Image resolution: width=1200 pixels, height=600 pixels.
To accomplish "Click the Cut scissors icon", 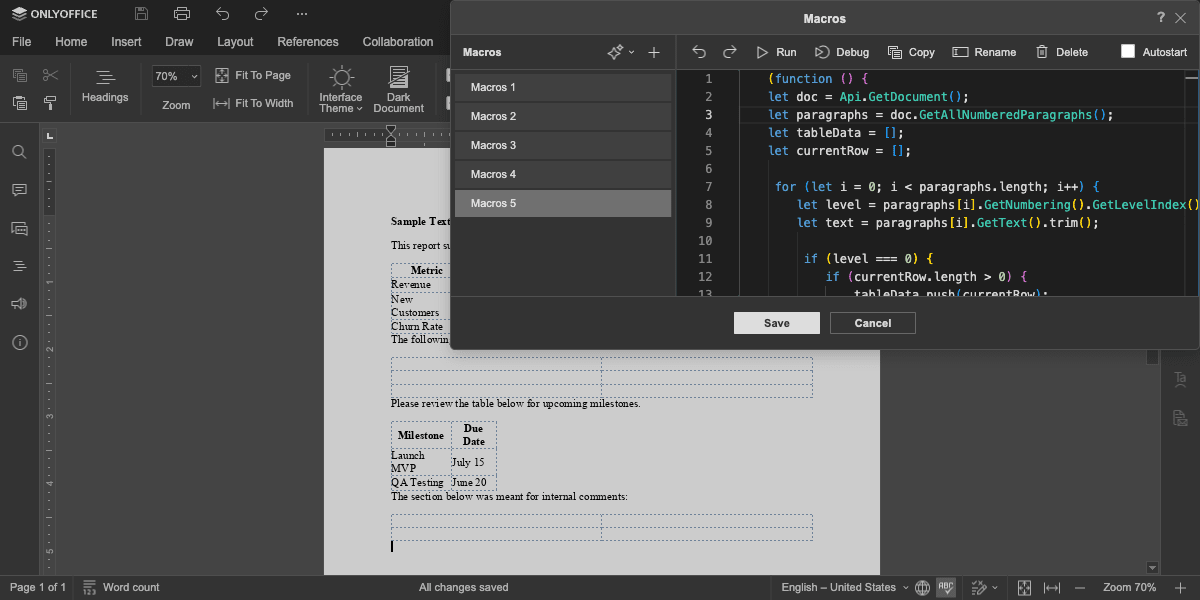I will click(x=50, y=76).
